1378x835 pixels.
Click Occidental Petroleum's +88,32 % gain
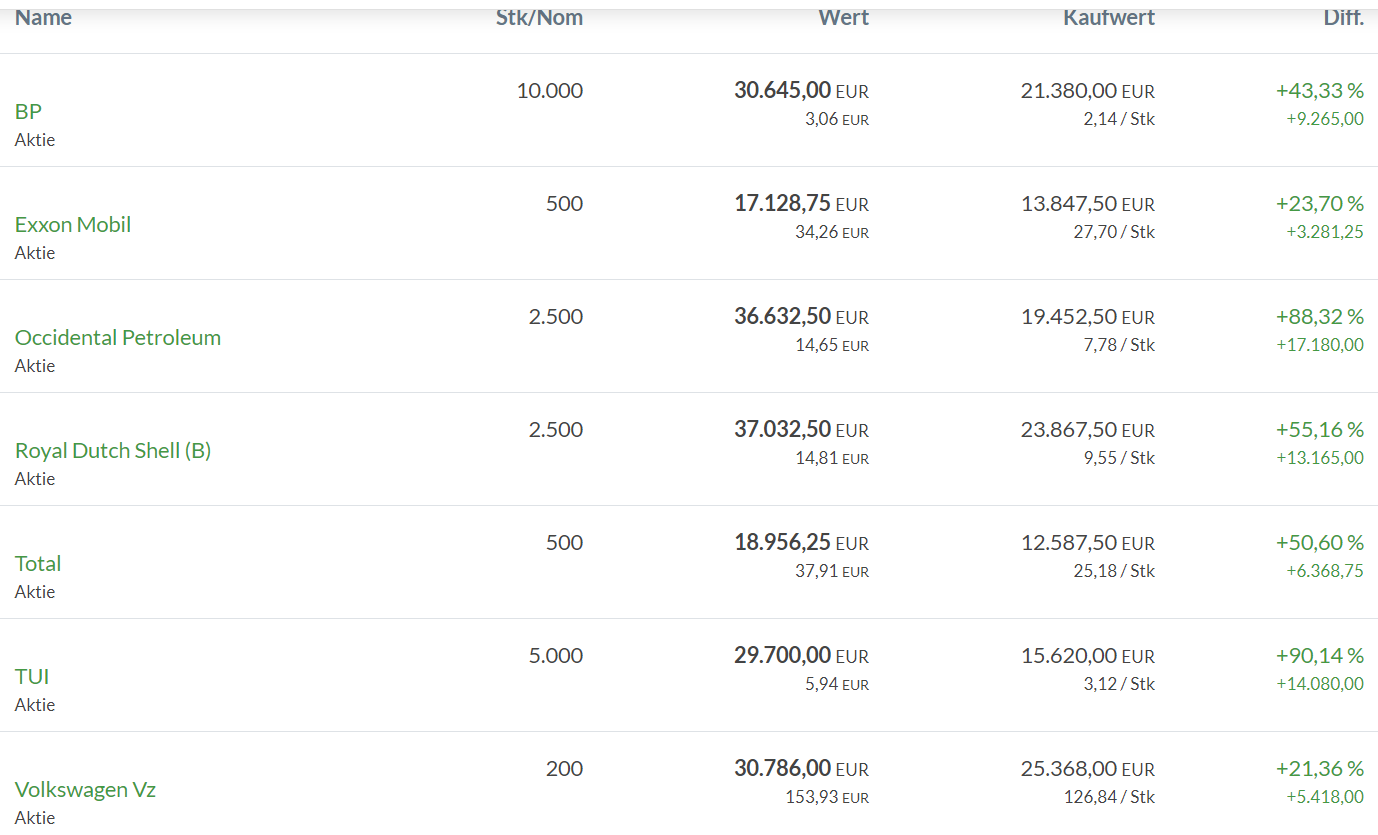click(x=1319, y=317)
